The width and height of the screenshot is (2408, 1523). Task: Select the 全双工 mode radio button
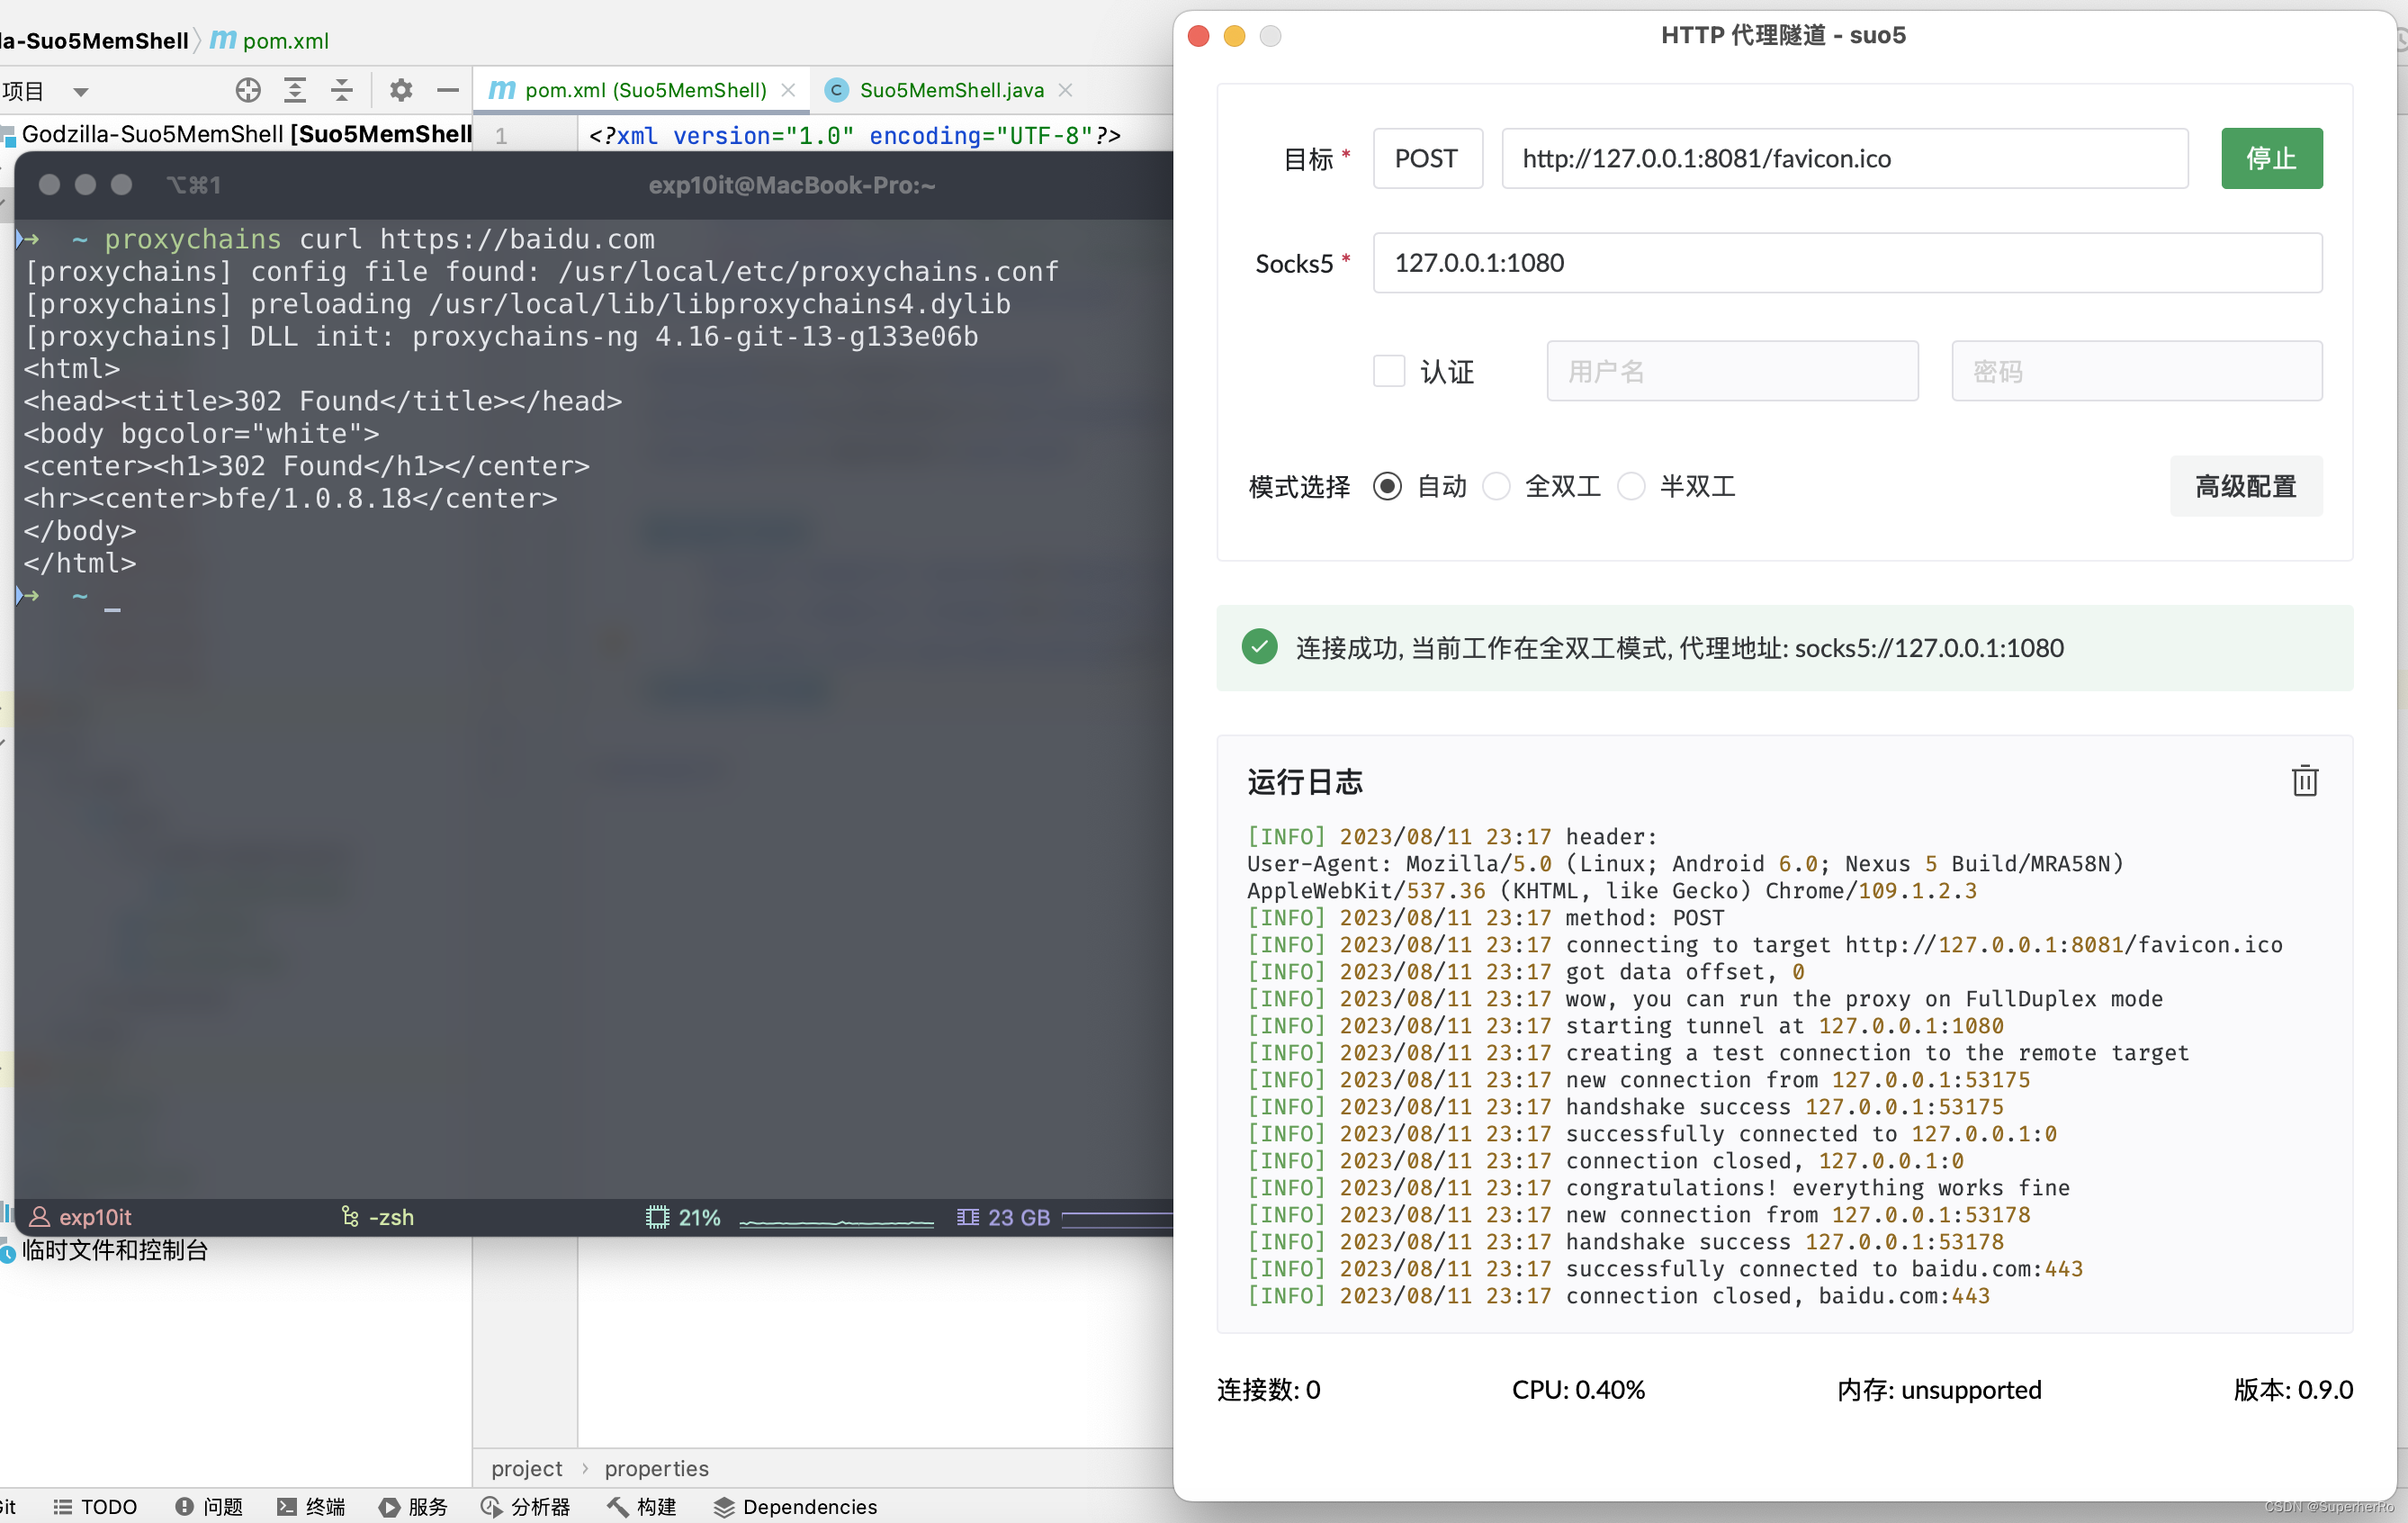coord(1496,486)
